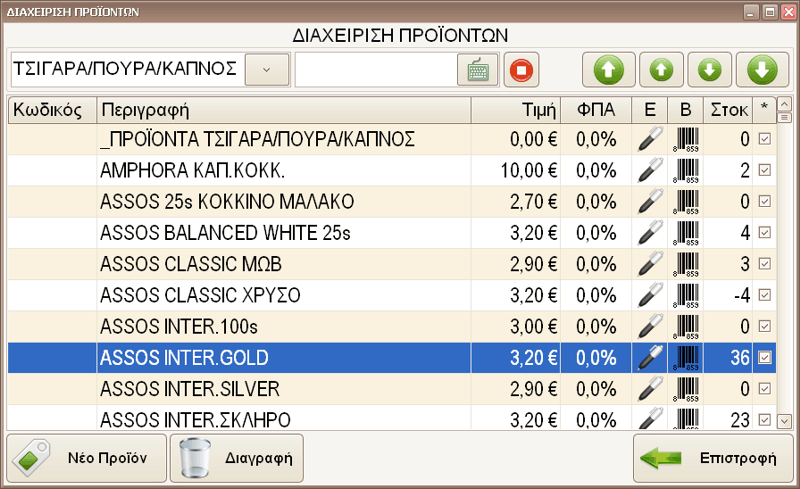
Task: Click Επιστροφή return button
Action: coord(713,458)
